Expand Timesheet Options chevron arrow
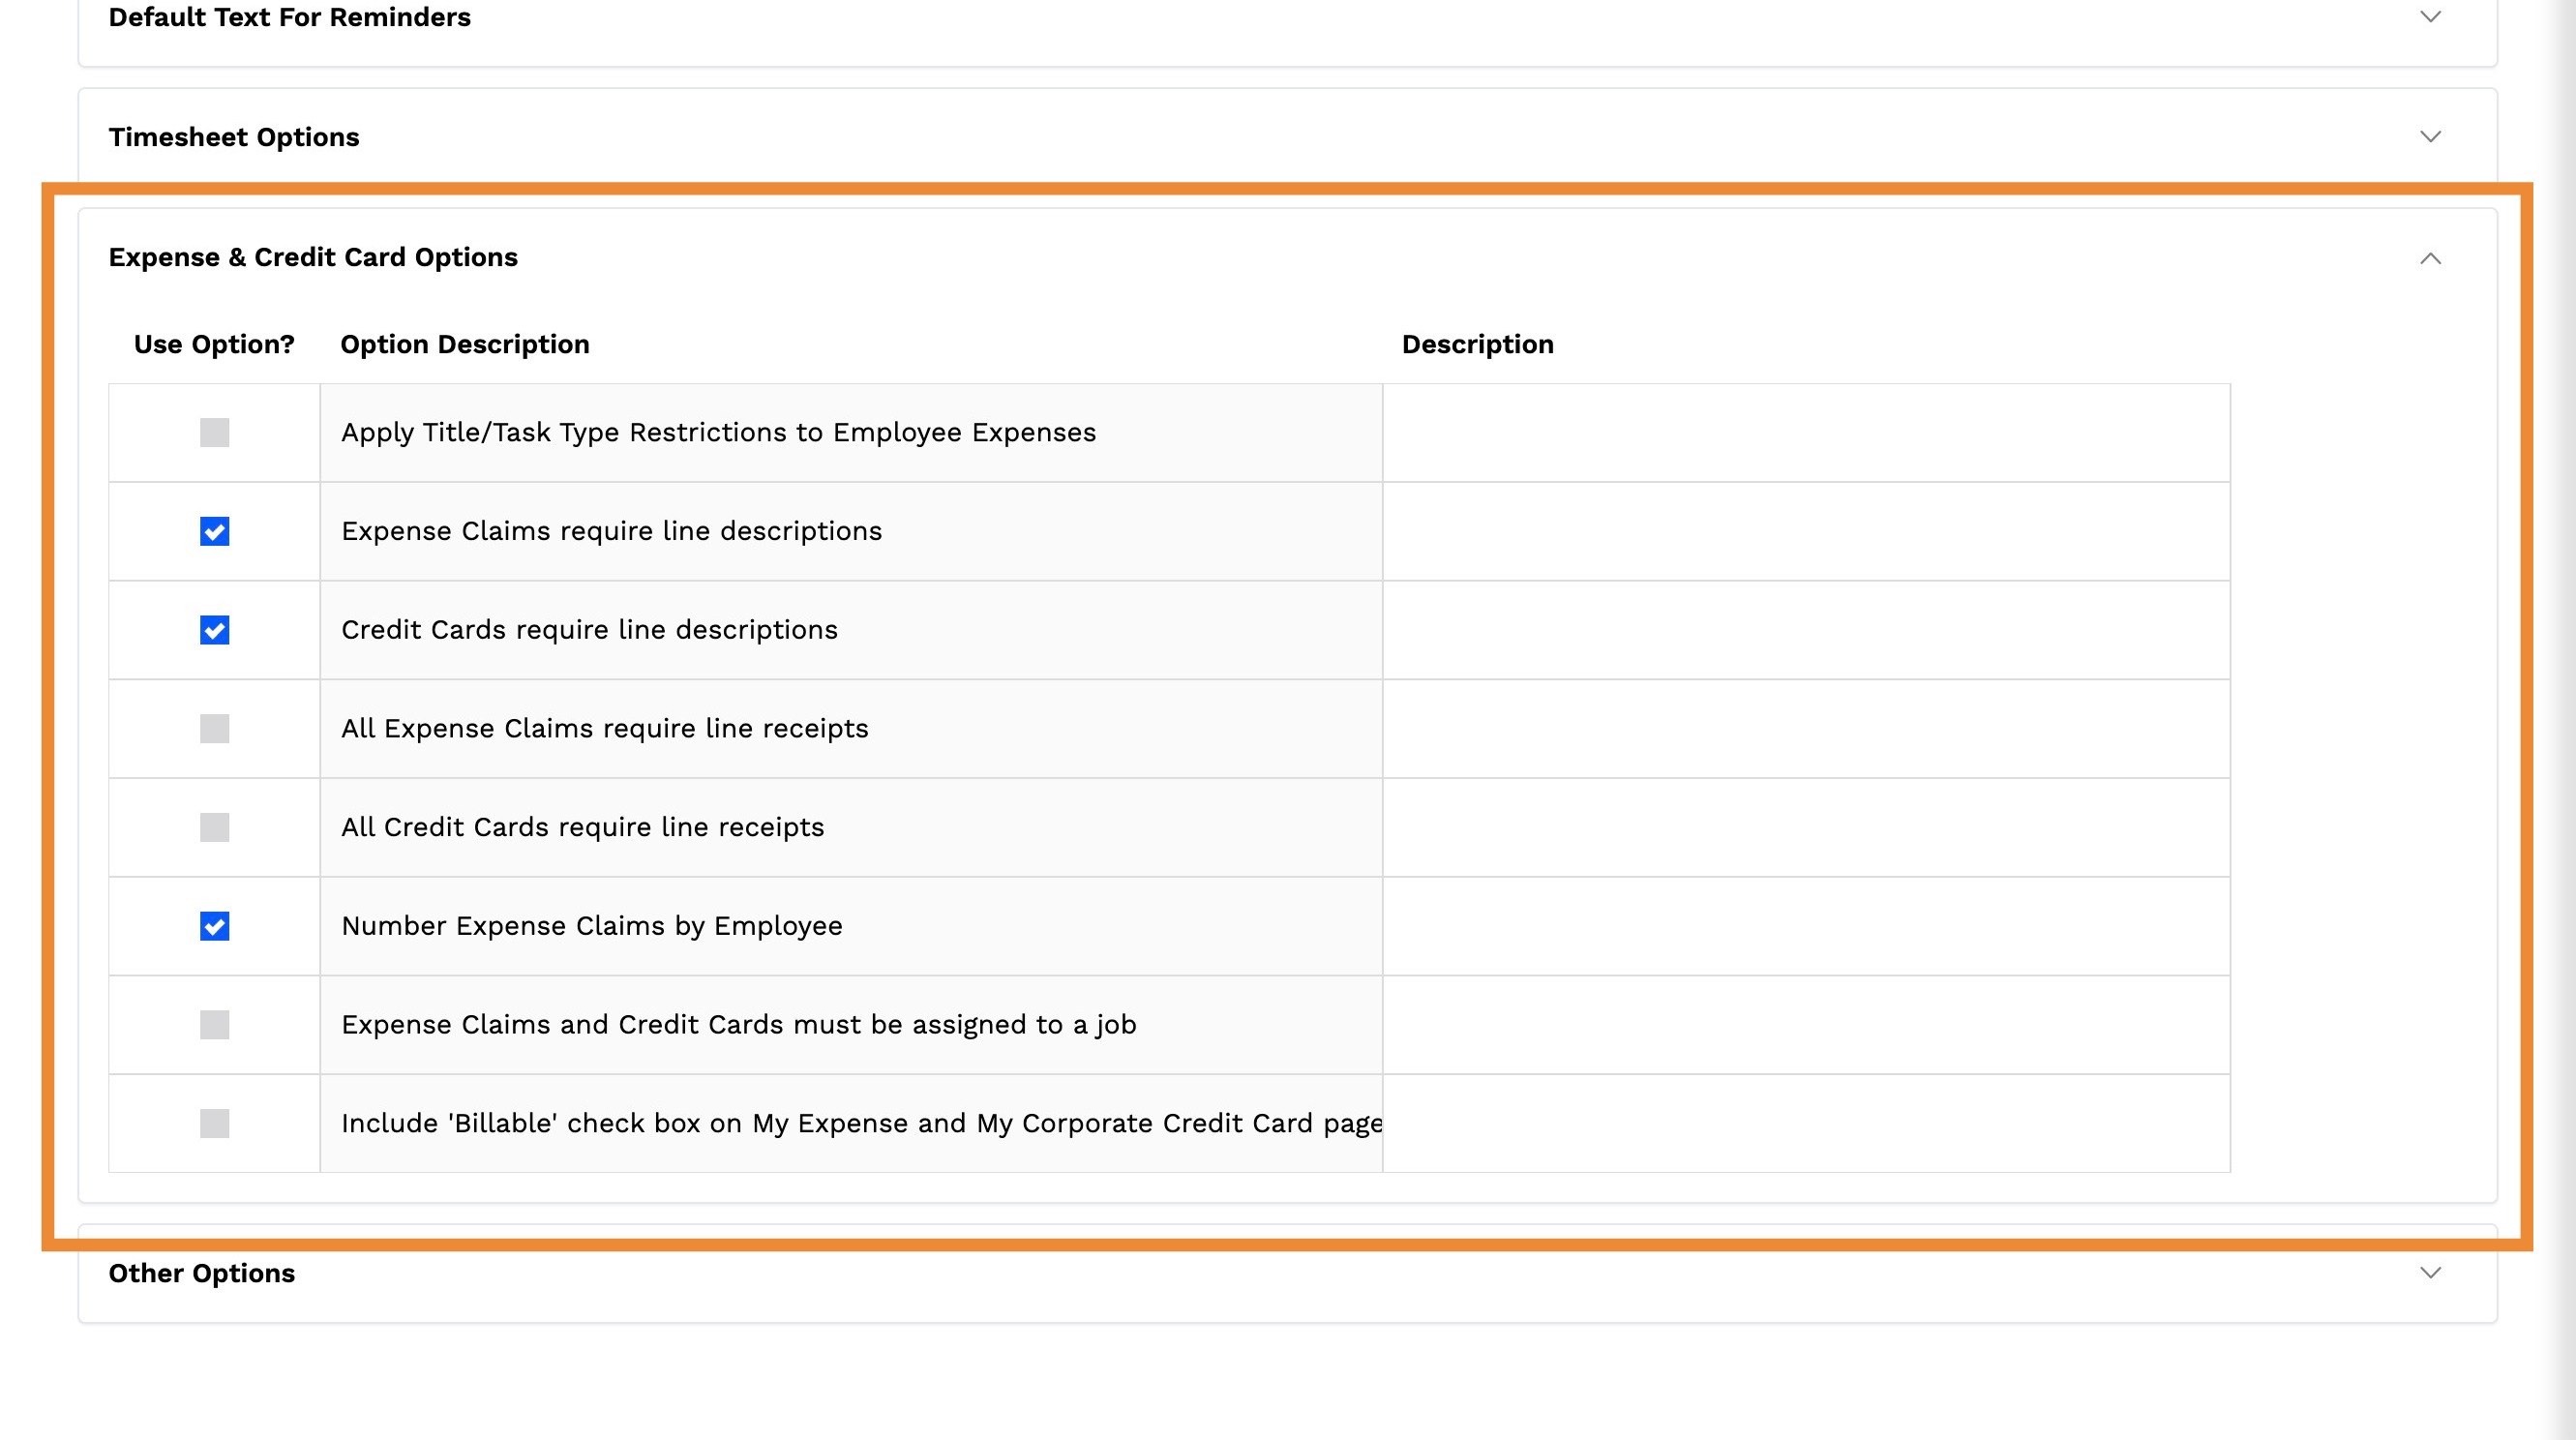 pos(2430,137)
